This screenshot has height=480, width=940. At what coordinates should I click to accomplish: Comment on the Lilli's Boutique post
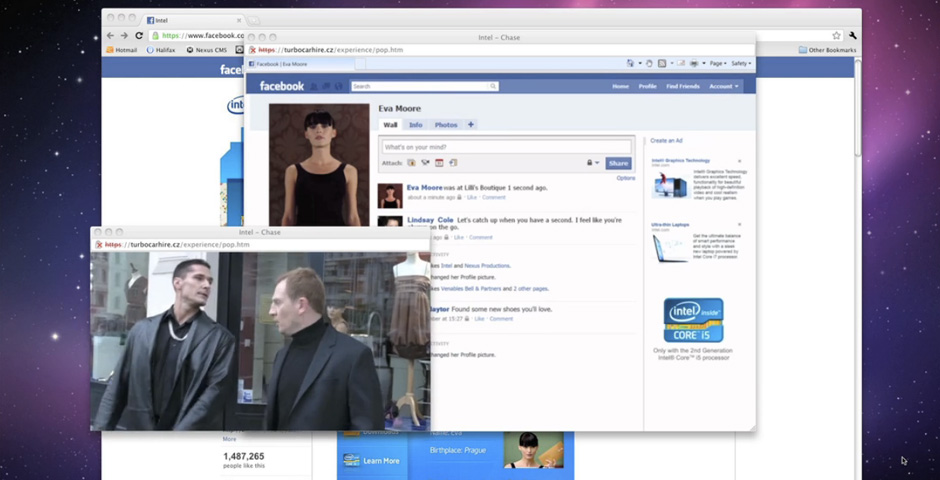(x=494, y=197)
